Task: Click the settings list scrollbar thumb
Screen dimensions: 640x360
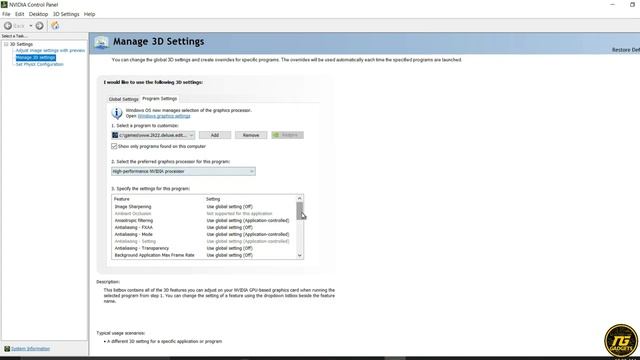Action: point(300,211)
